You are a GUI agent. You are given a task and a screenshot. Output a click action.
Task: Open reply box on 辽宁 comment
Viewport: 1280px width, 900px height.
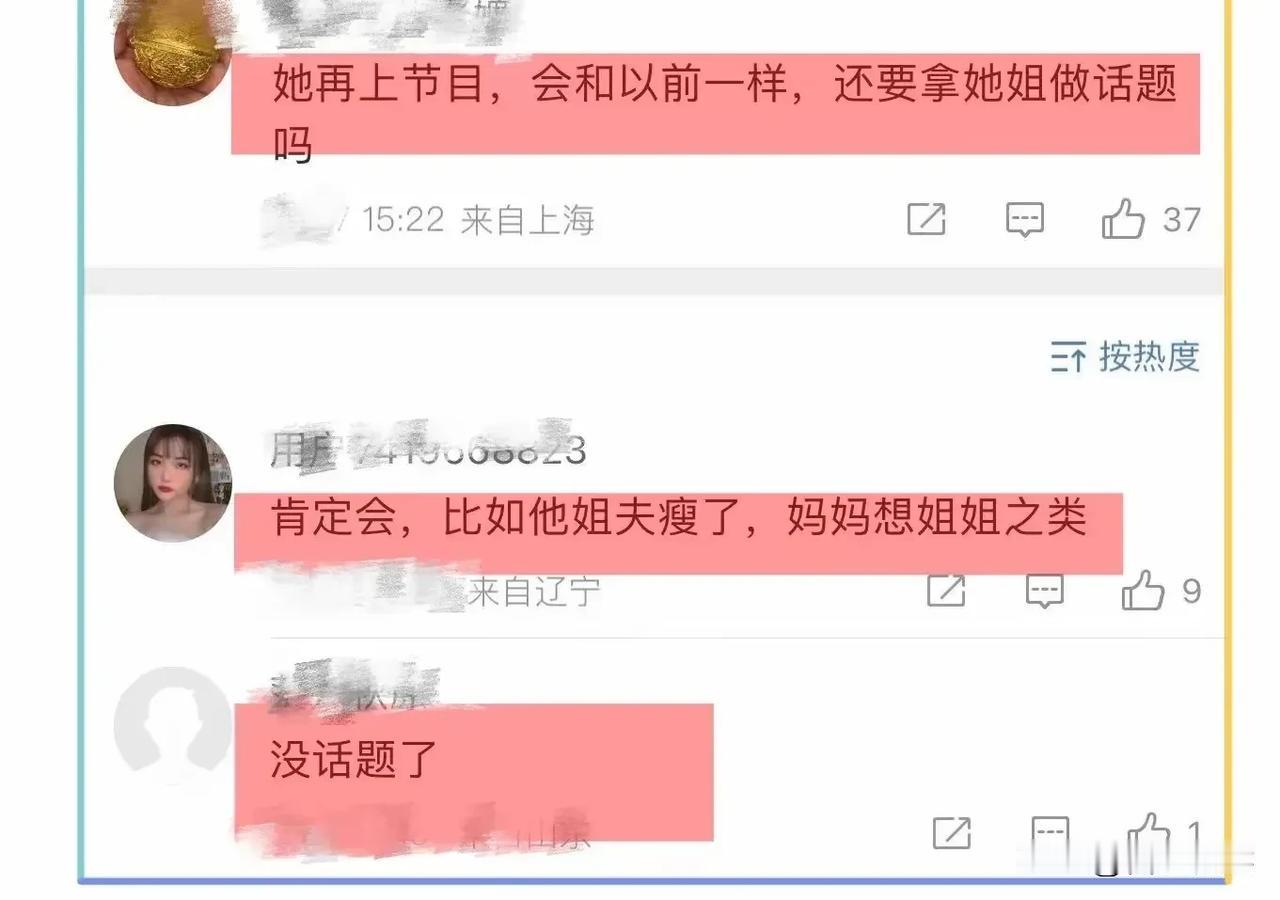pyautogui.click(x=1044, y=592)
